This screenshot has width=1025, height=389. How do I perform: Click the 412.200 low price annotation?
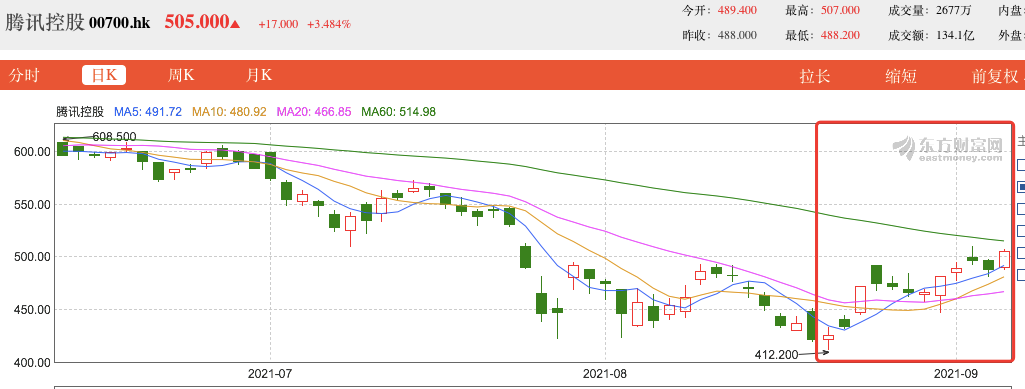777,355
